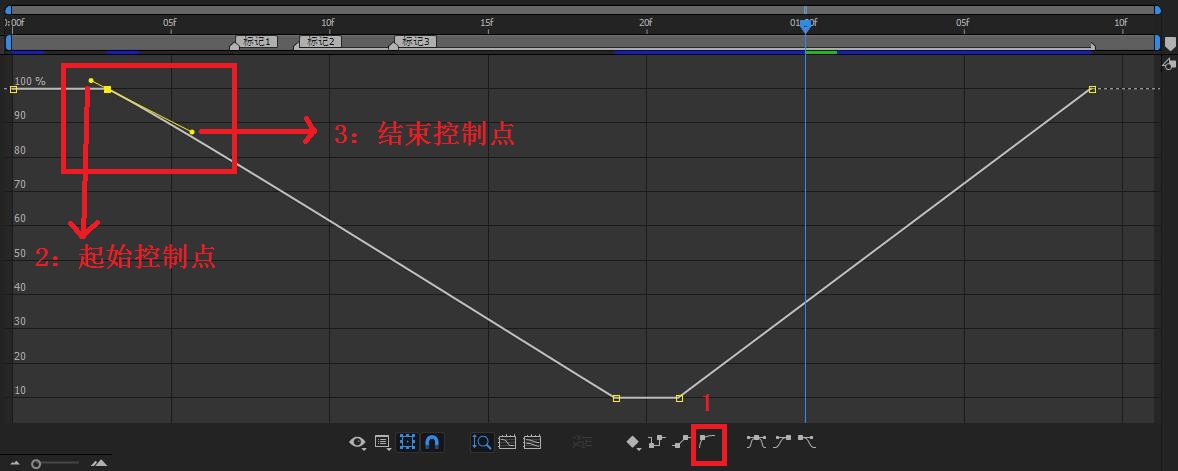Click the 15f mark on time ruler
The width and height of the screenshot is (1178, 471).
point(487,23)
